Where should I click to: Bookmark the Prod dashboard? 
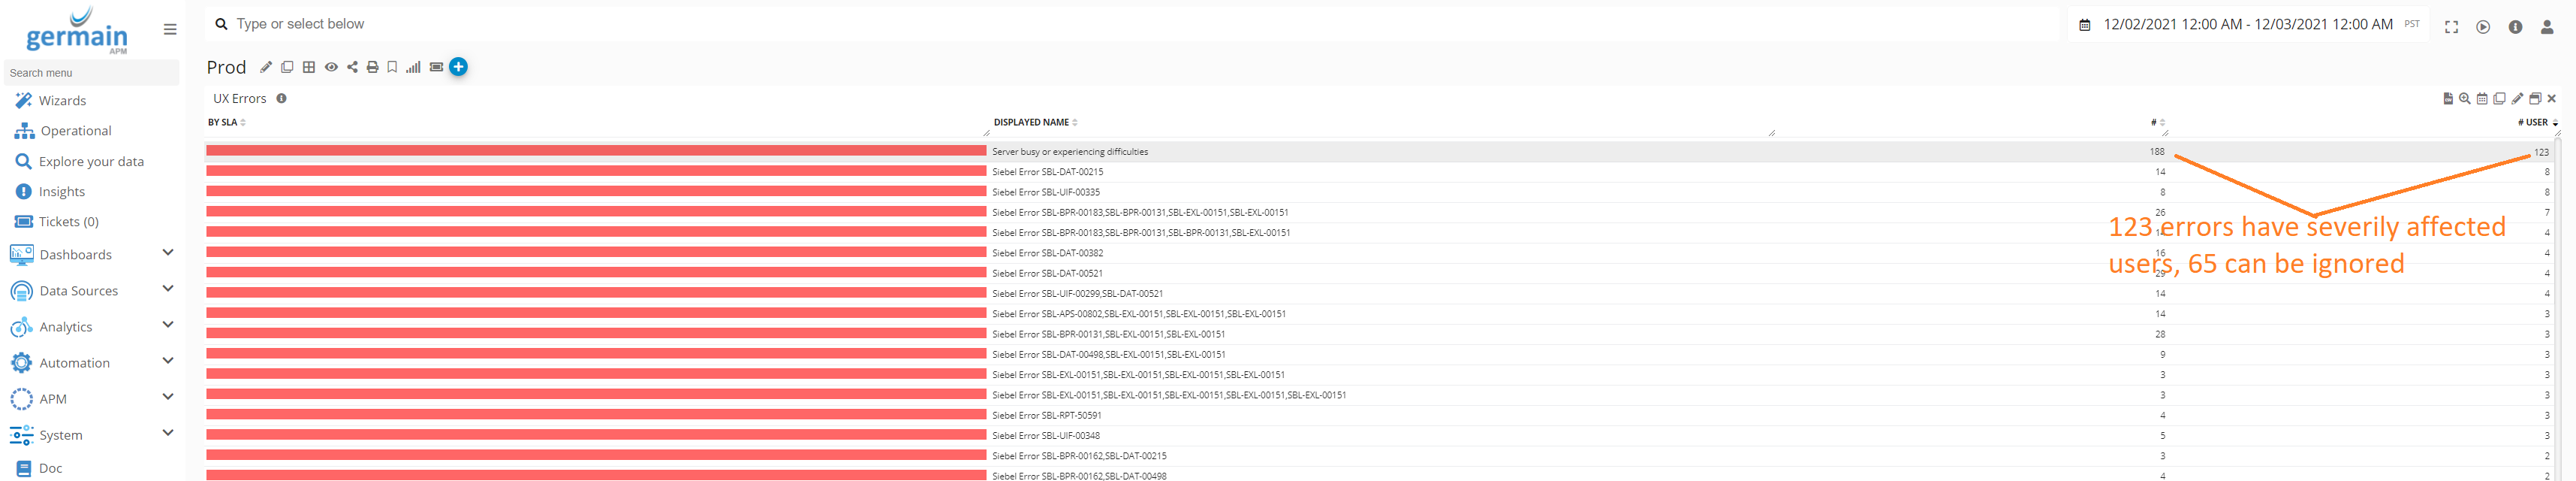click(392, 67)
